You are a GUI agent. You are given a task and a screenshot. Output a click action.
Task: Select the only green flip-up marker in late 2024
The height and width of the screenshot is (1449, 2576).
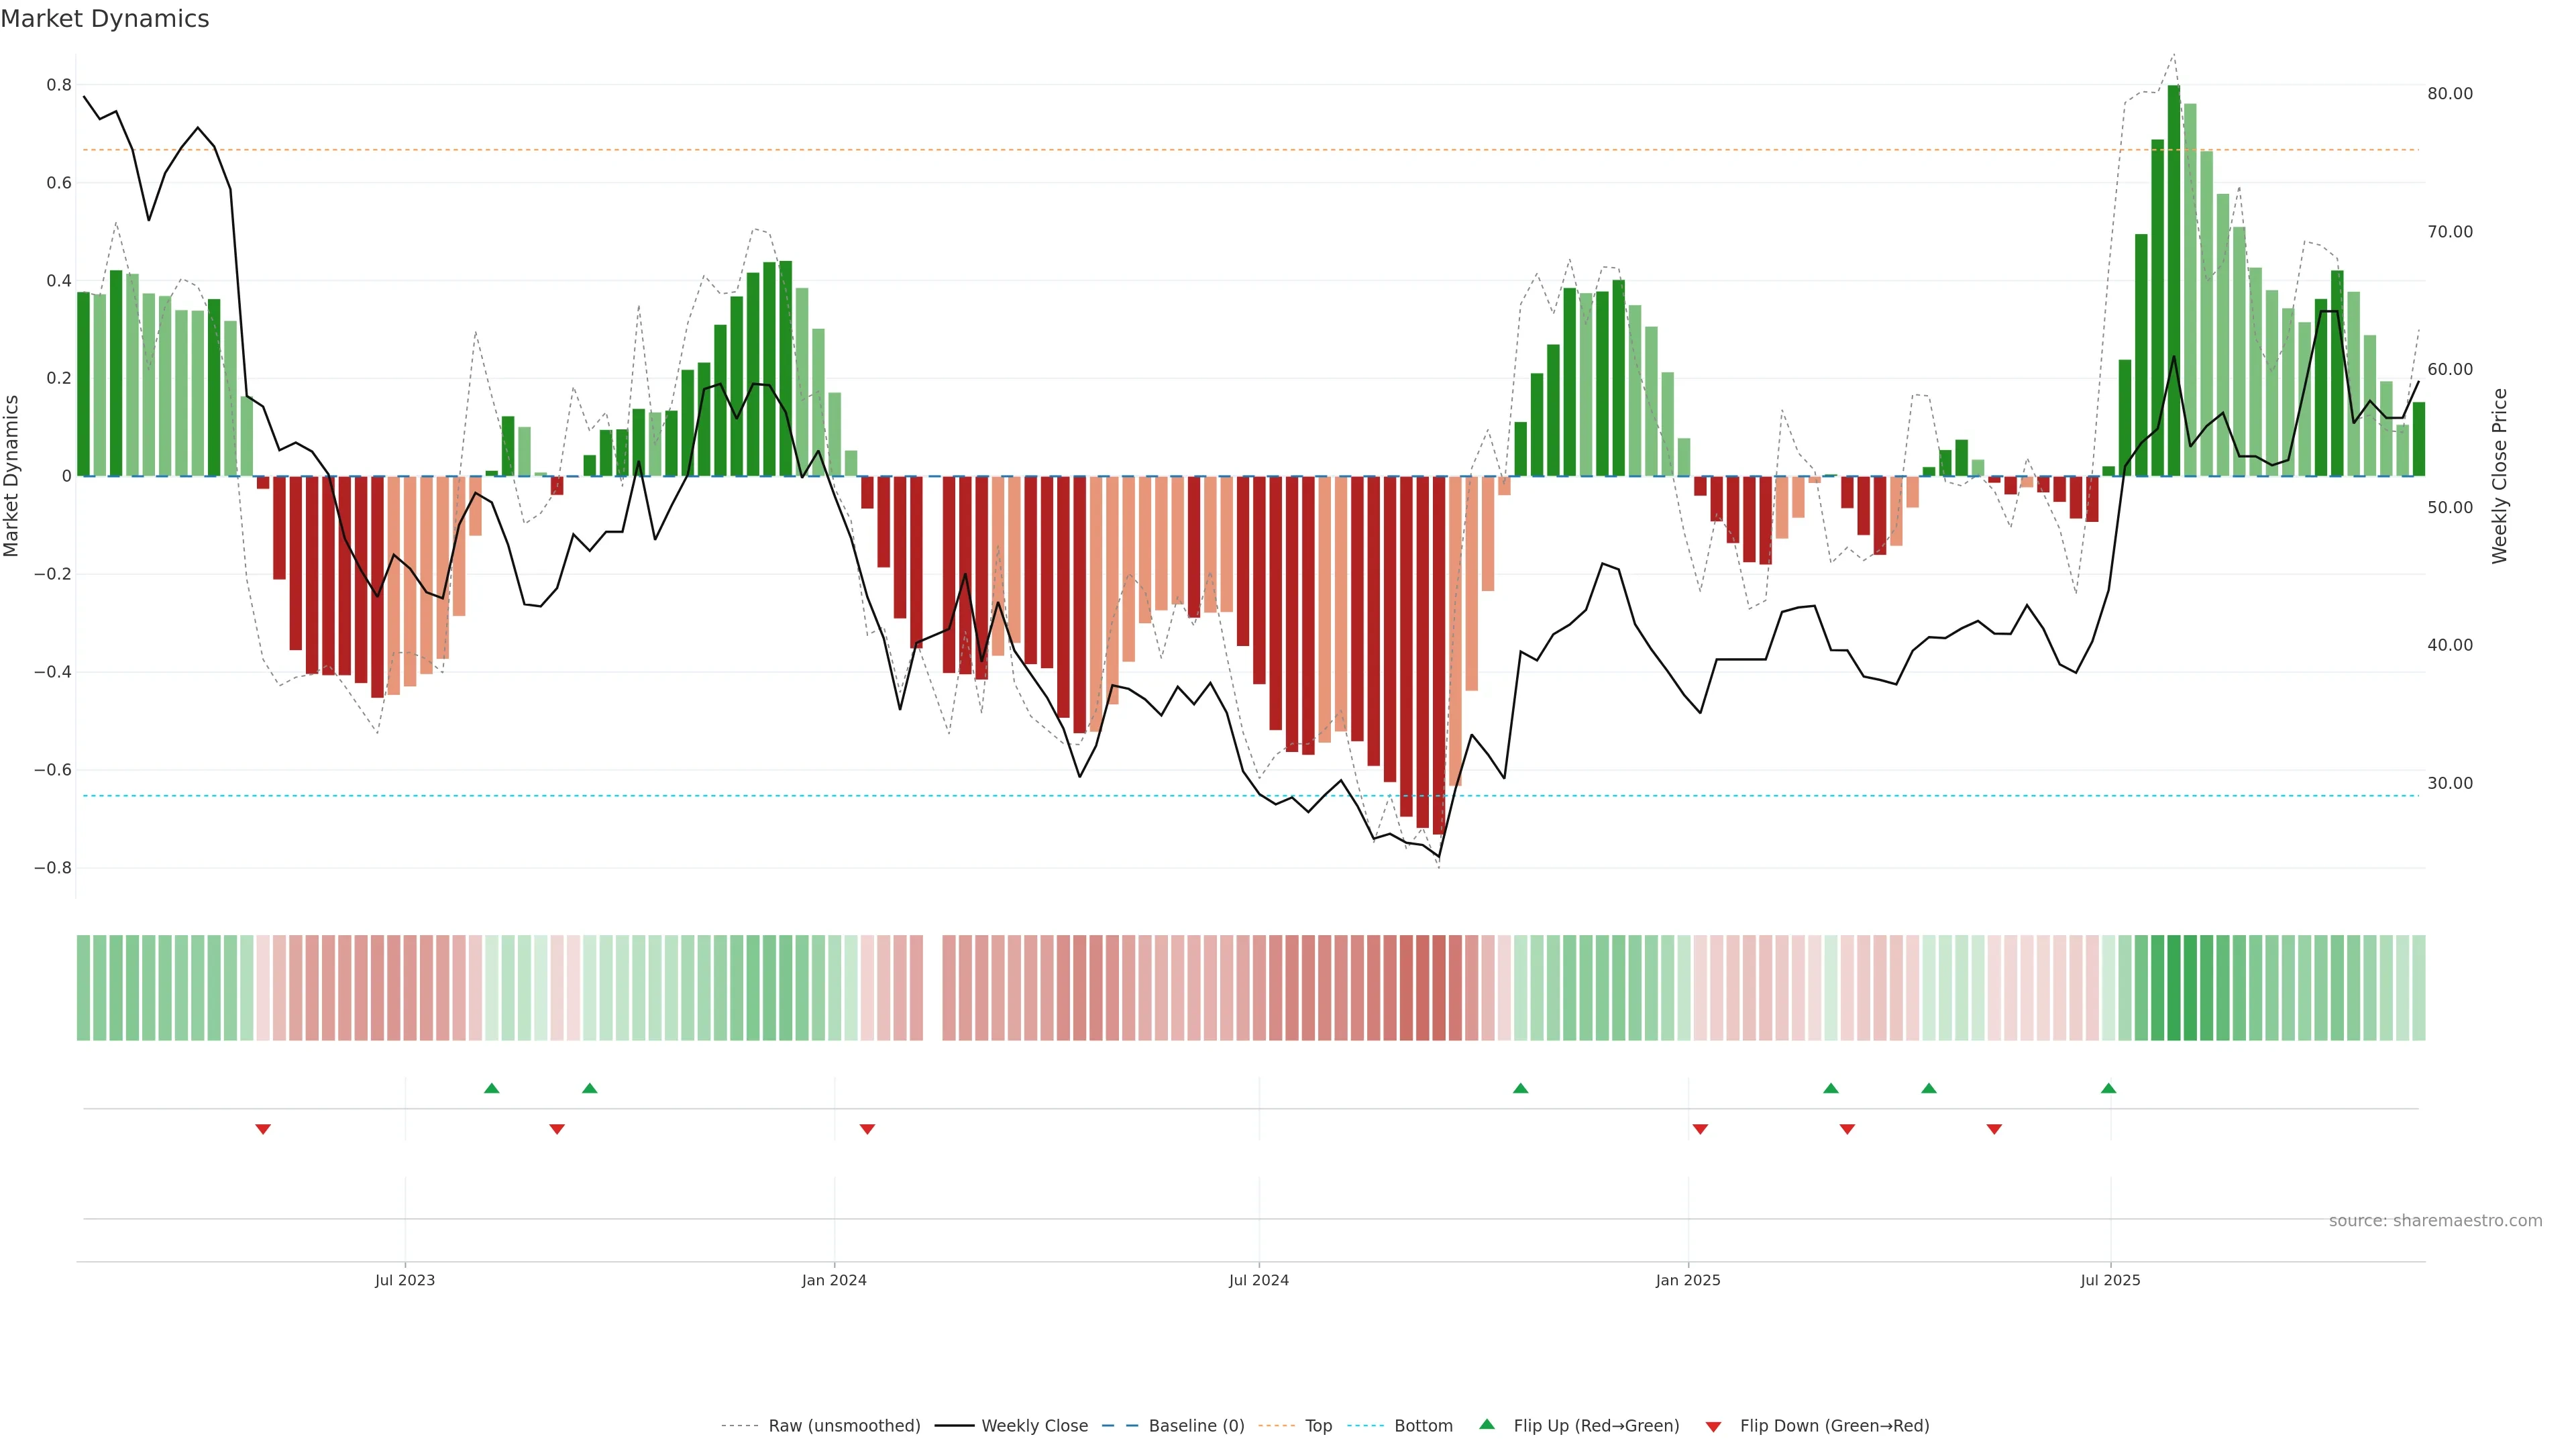tap(1520, 1088)
